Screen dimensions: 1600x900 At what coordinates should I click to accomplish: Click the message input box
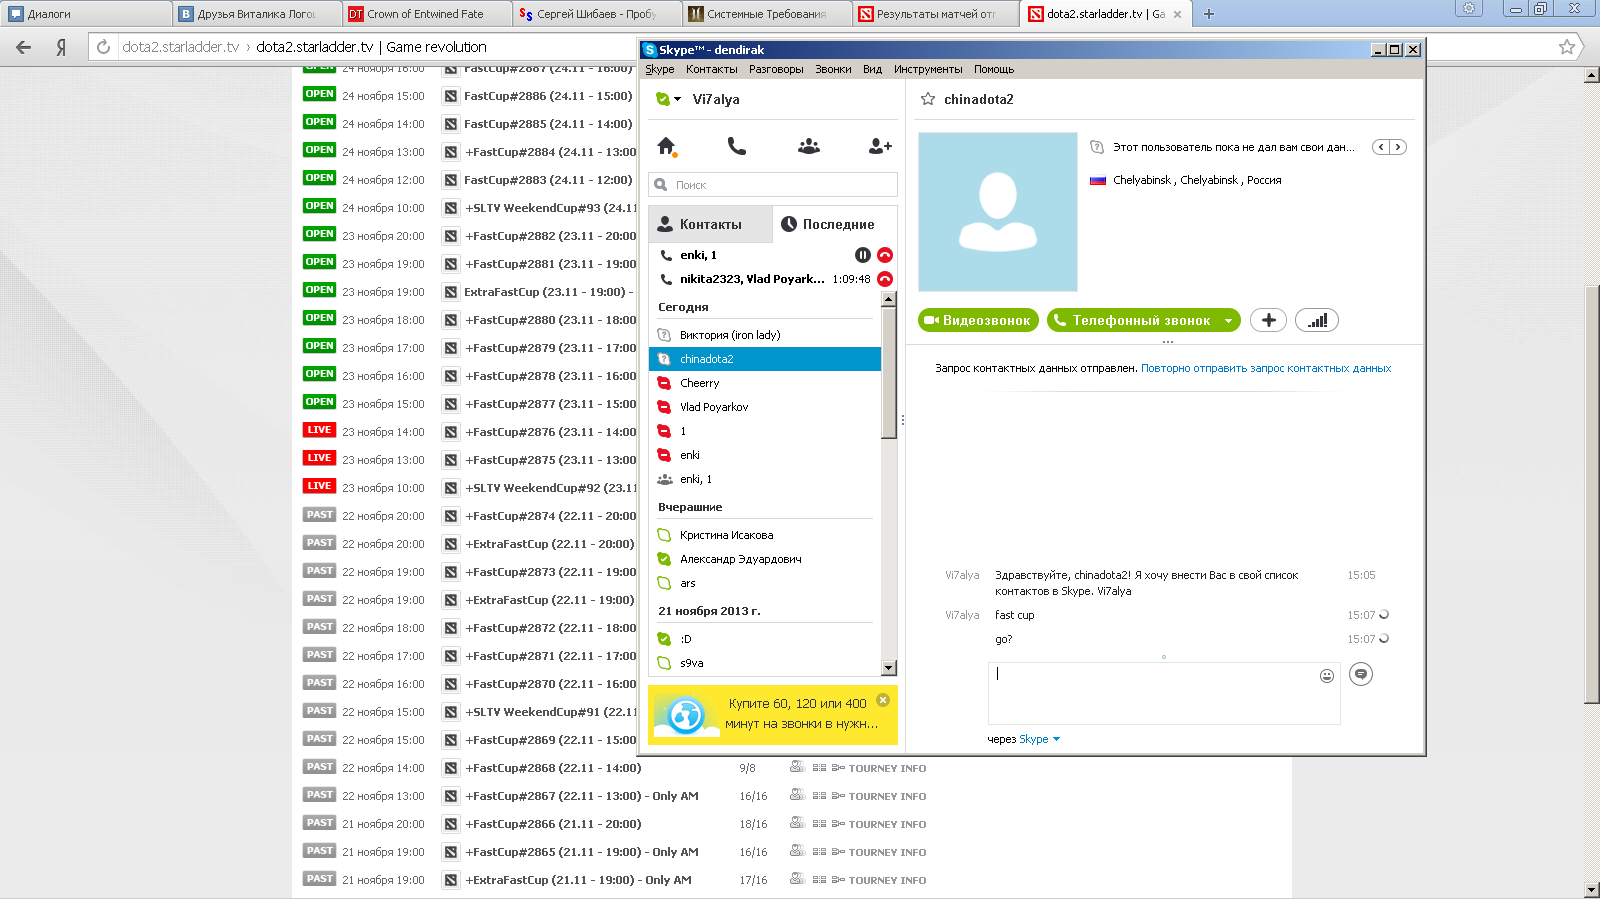click(x=1164, y=693)
